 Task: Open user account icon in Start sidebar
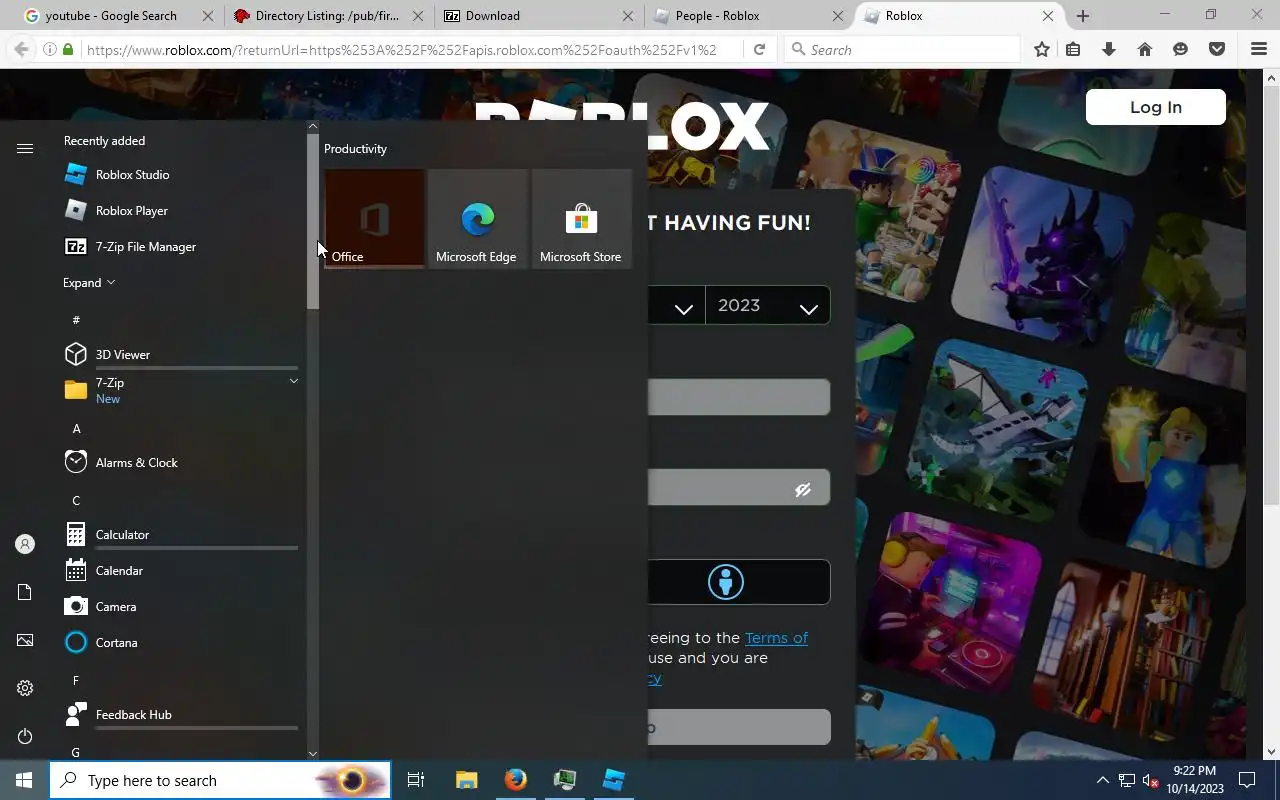25,544
